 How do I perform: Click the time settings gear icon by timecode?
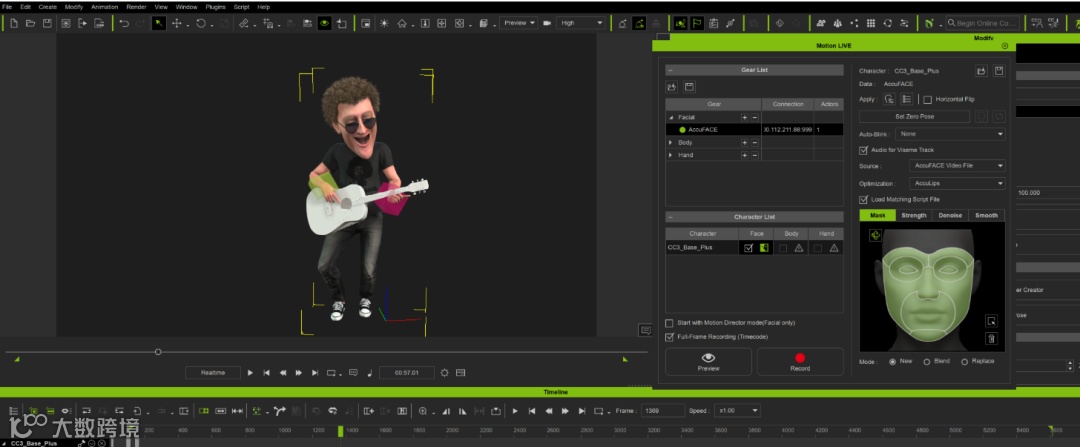444,373
